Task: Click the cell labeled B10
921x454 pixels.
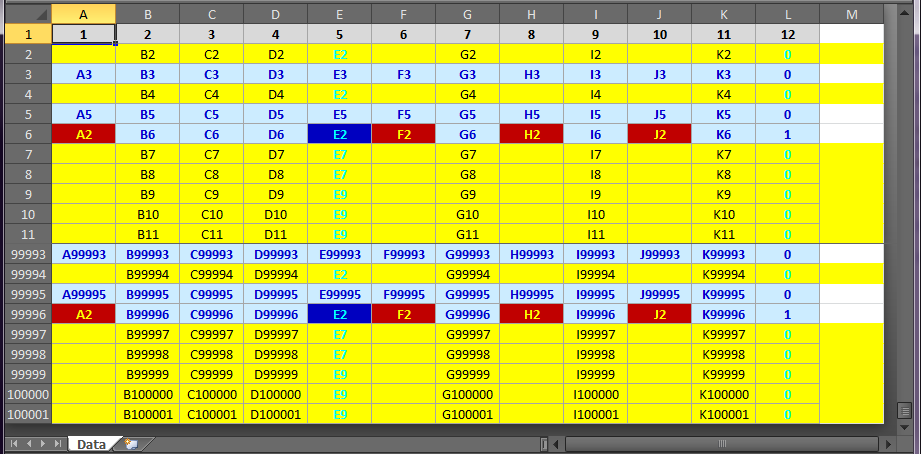Action: 147,214
